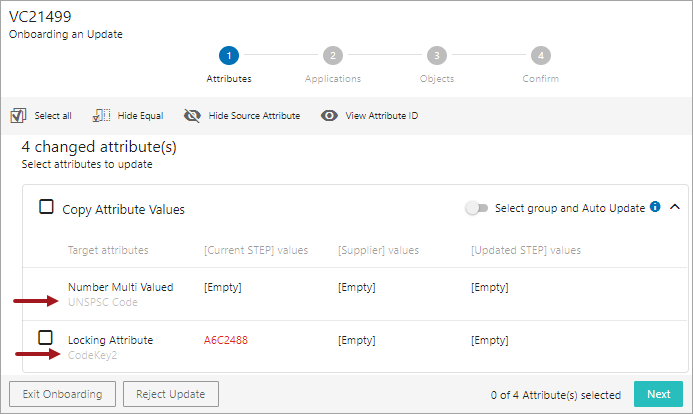Check the Copy Attribute Values checkbox
693x414 pixels.
(x=46, y=207)
